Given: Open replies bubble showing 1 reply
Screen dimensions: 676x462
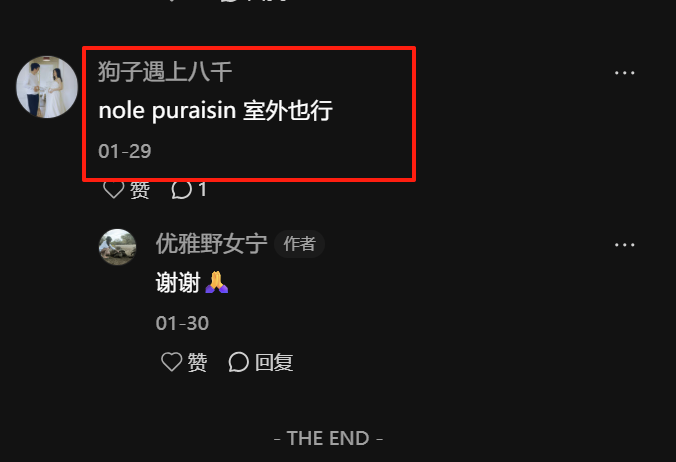Looking at the screenshot, I should pos(189,190).
